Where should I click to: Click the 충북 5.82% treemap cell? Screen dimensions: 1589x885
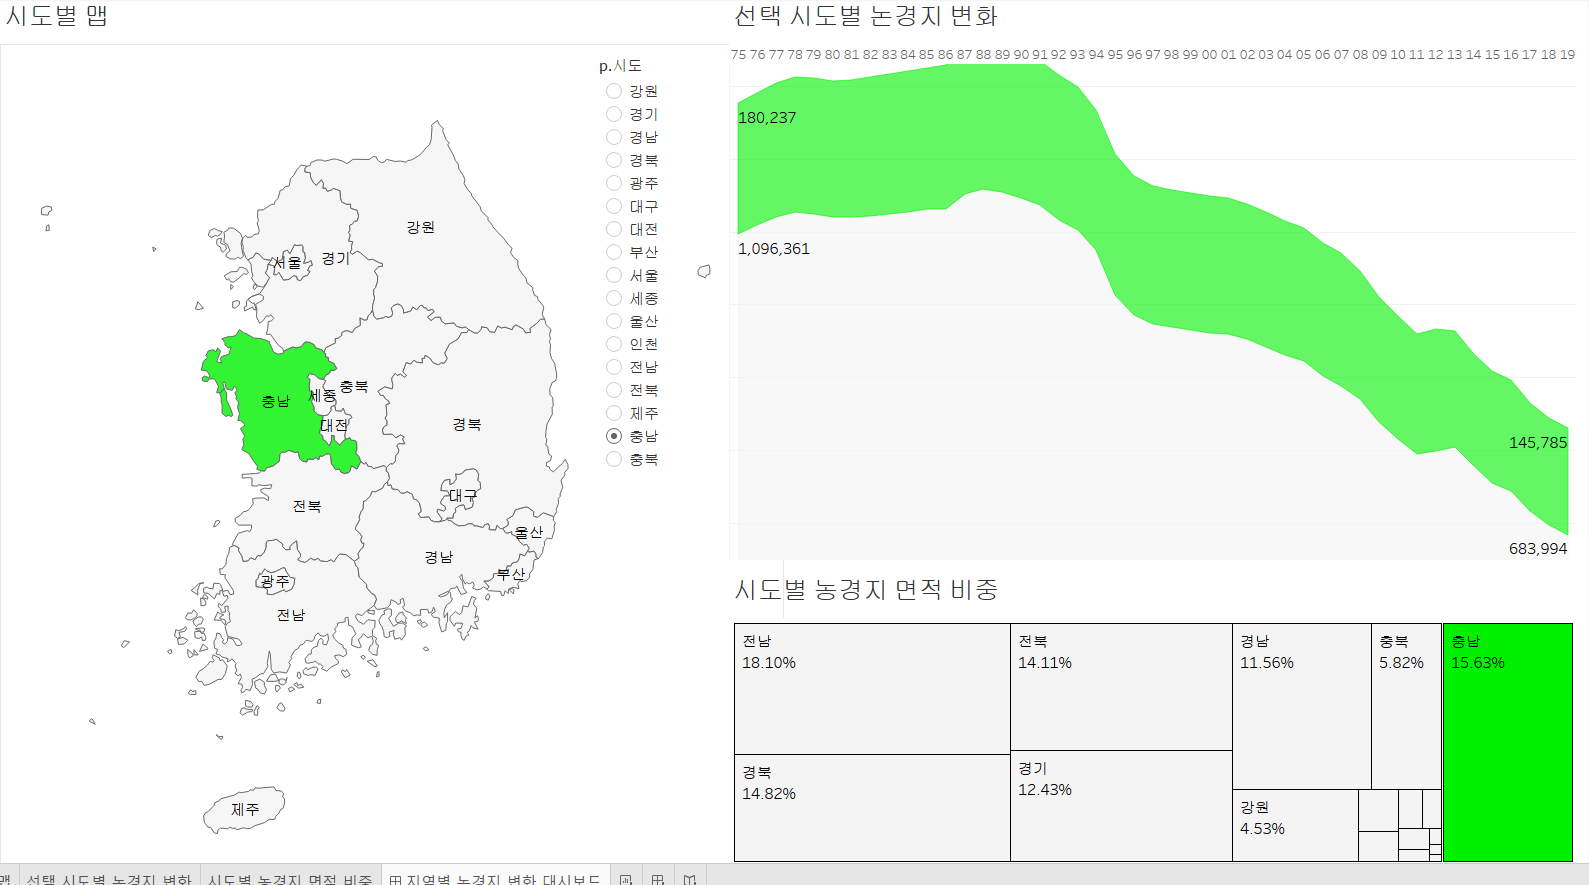click(1406, 706)
